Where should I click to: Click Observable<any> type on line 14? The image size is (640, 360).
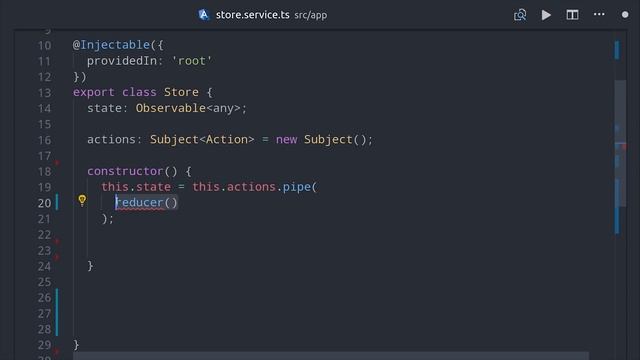coord(188,108)
